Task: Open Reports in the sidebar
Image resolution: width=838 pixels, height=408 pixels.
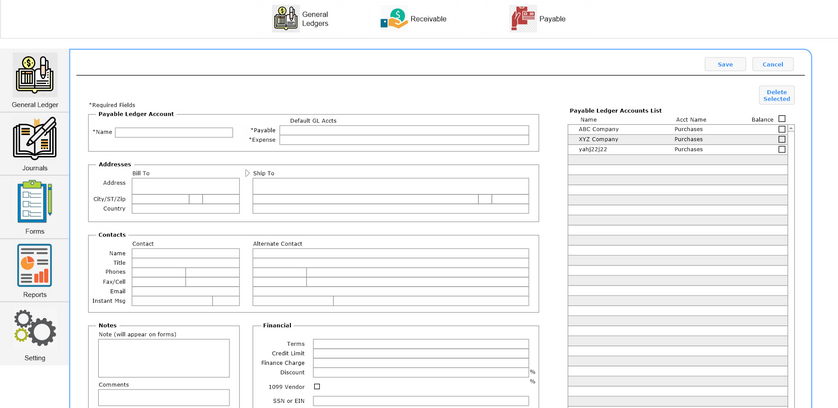Action: (x=35, y=266)
